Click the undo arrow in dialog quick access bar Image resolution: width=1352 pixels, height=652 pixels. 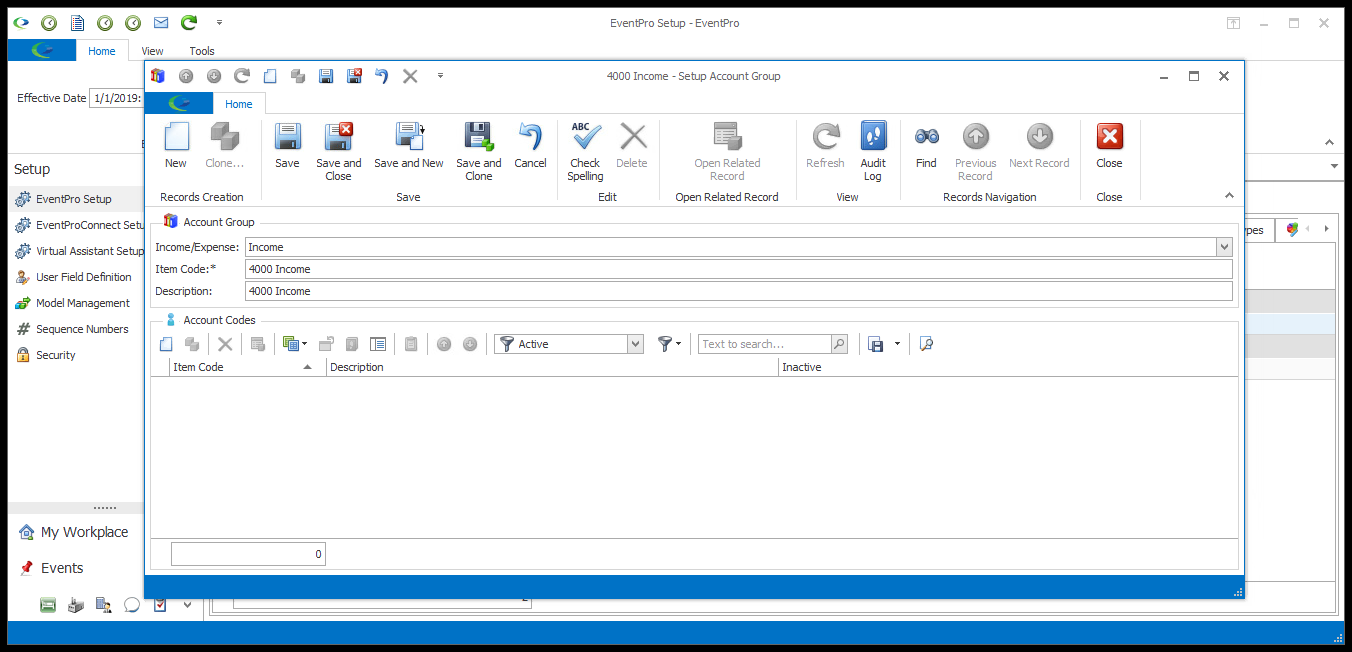pos(381,76)
